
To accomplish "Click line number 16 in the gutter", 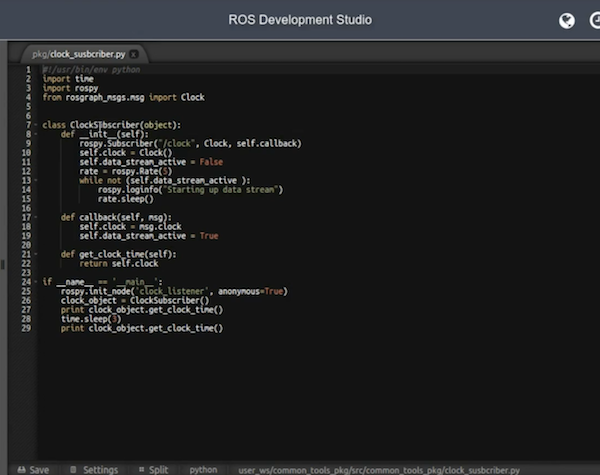I will (x=26, y=208).
